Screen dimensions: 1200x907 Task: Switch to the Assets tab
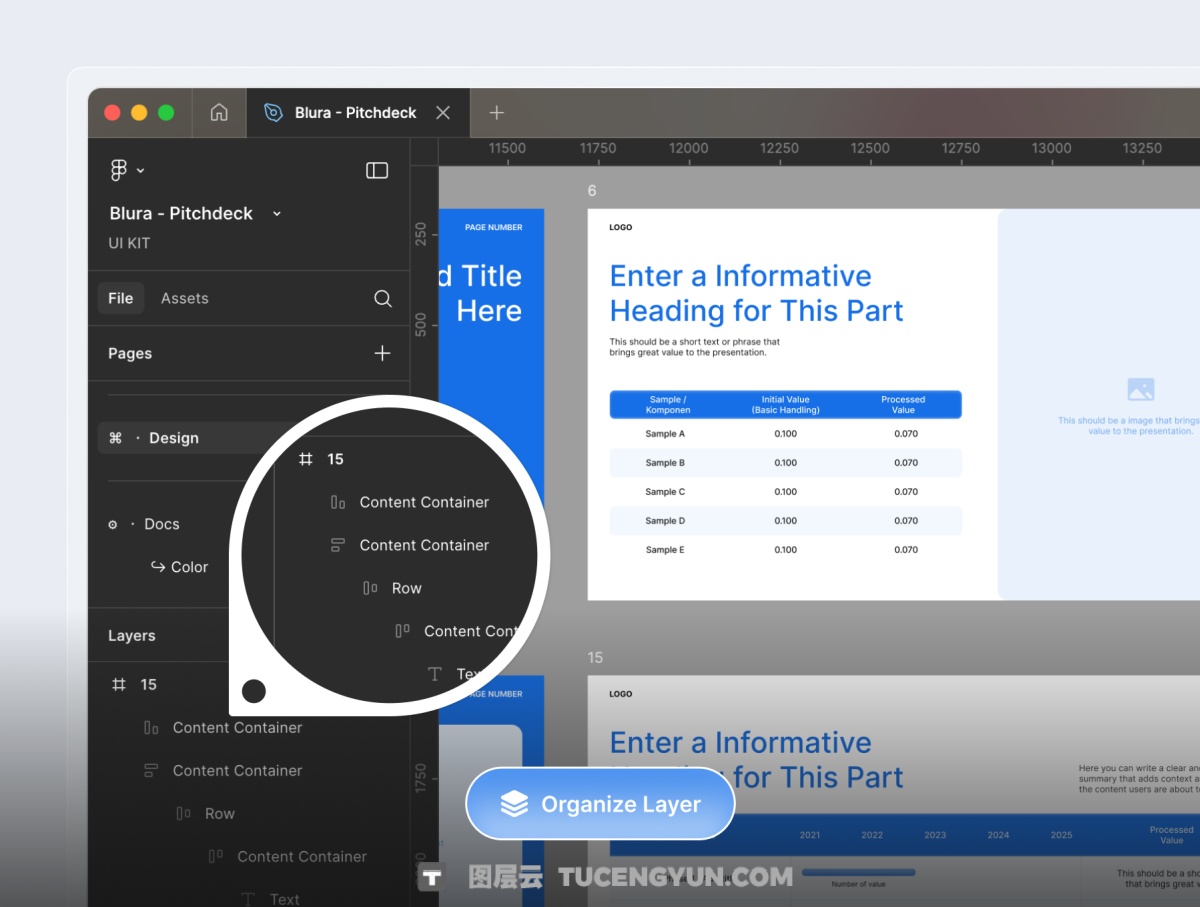point(185,298)
